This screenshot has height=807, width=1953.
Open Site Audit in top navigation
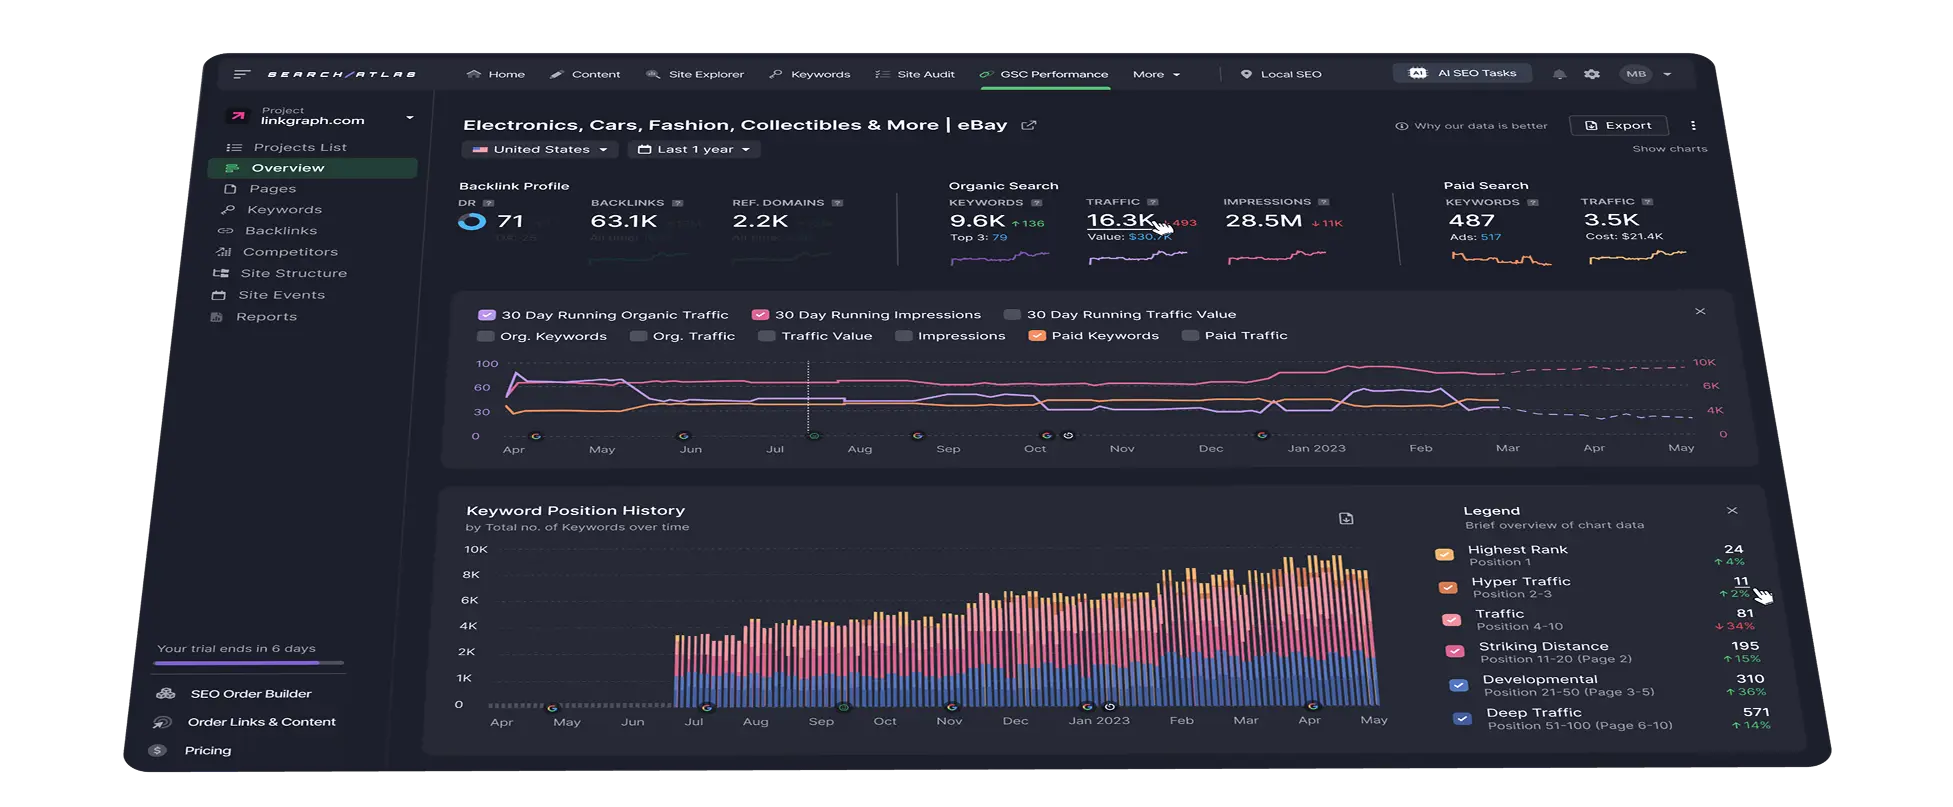[915, 74]
